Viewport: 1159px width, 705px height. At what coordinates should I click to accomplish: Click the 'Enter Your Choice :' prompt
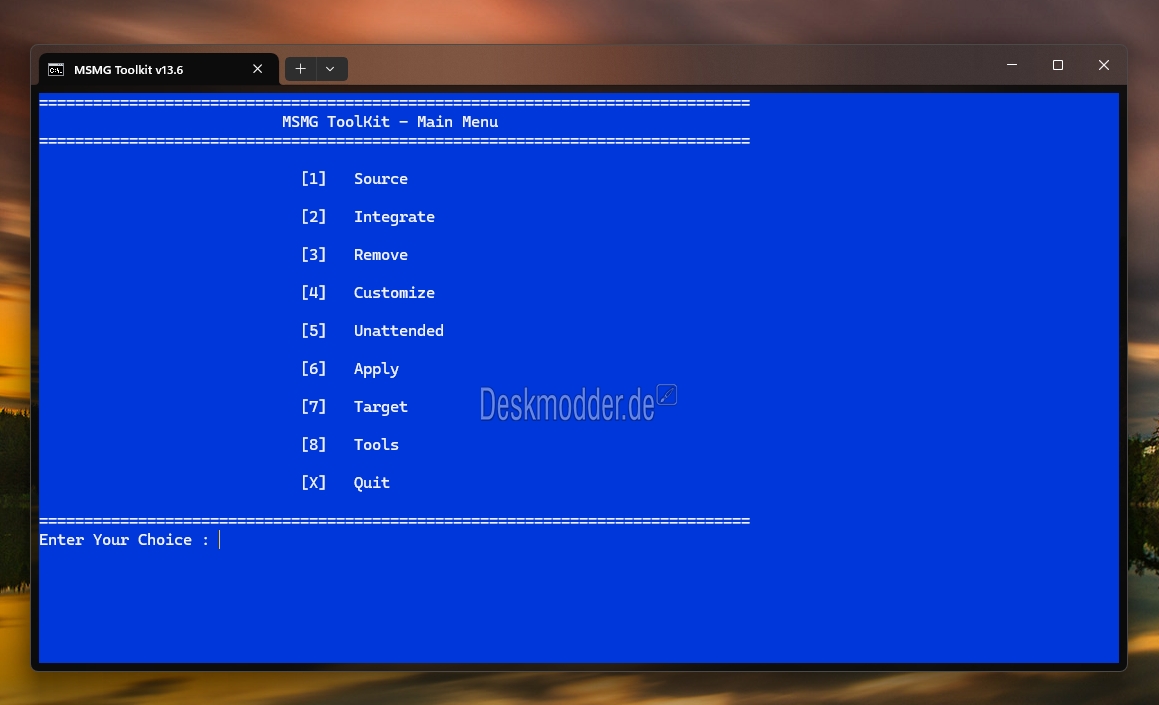pyautogui.click(x=124, y=540)
